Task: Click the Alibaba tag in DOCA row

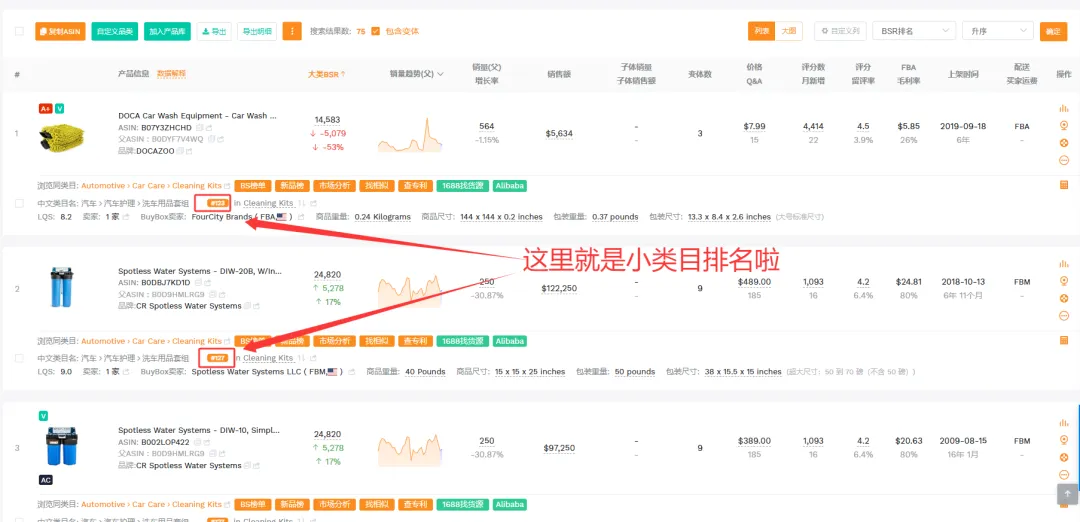Action: [510, 186]
